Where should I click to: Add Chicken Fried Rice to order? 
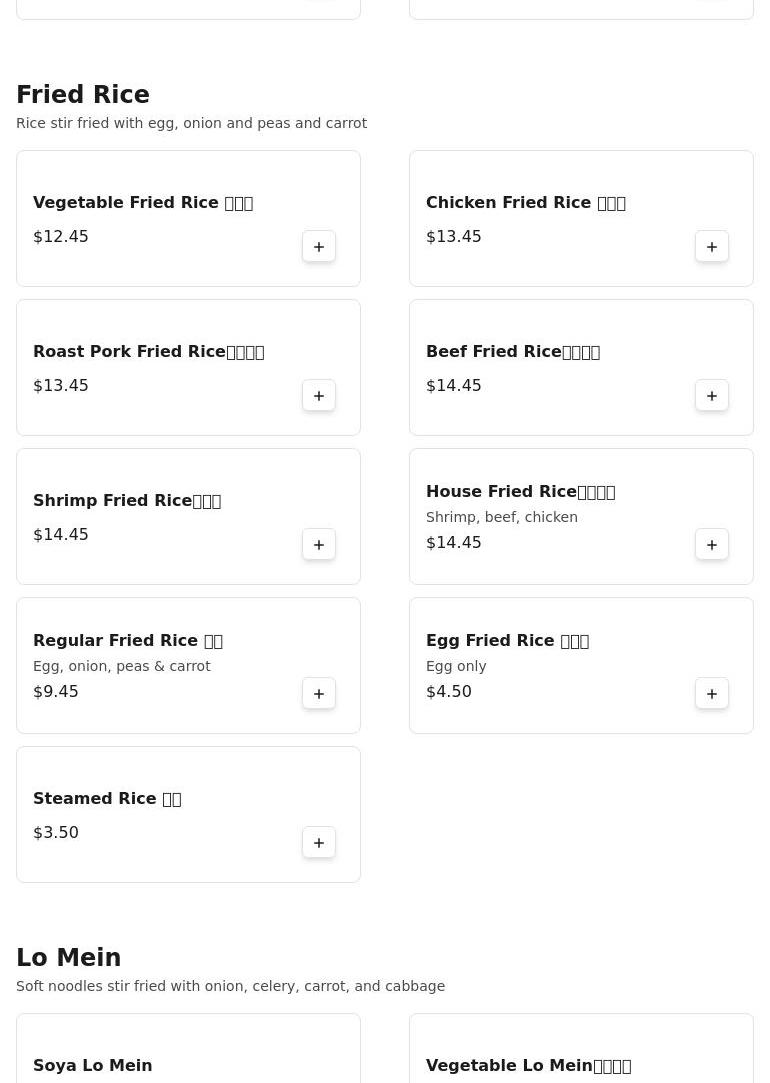712,247
